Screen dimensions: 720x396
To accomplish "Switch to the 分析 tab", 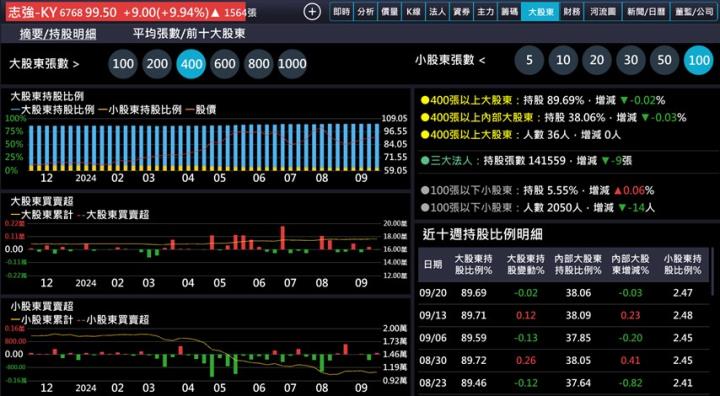I will click(x=365, y=12).
